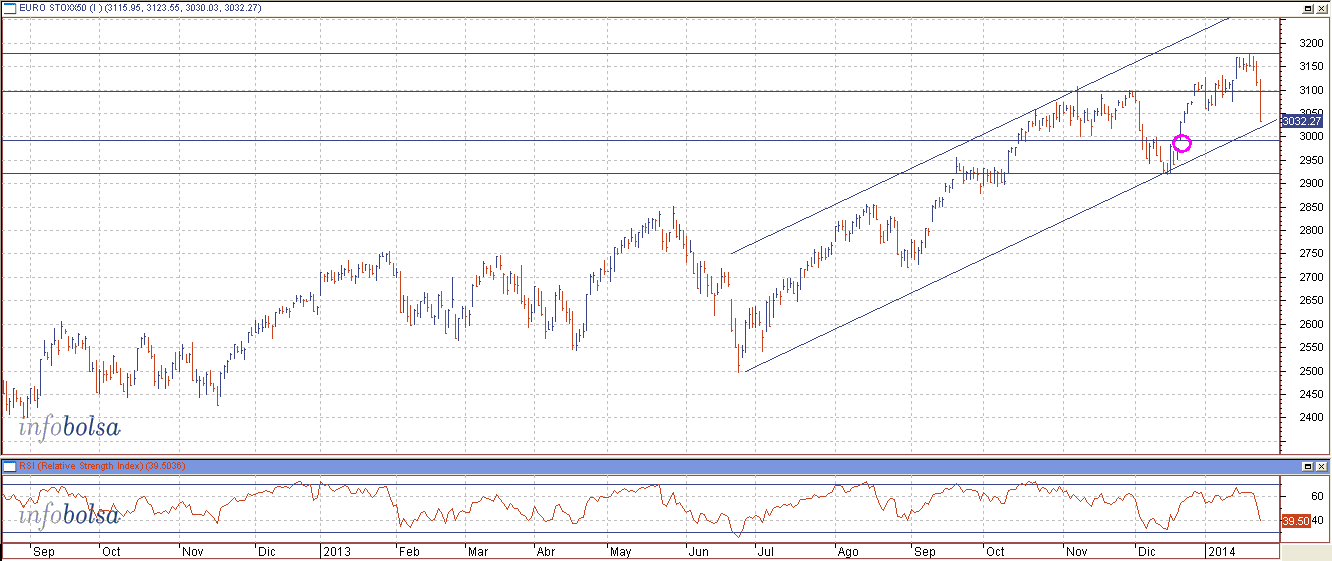Click the 2950 price axis label
The width and height of the screenshot is (1332, 561).
1309,161
